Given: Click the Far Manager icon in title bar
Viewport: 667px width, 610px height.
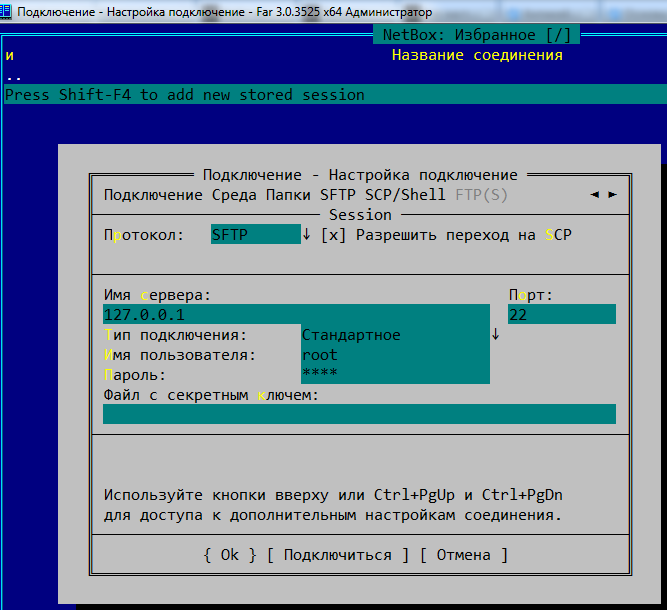Looking at the screenshot, I should tap(8, 13).
